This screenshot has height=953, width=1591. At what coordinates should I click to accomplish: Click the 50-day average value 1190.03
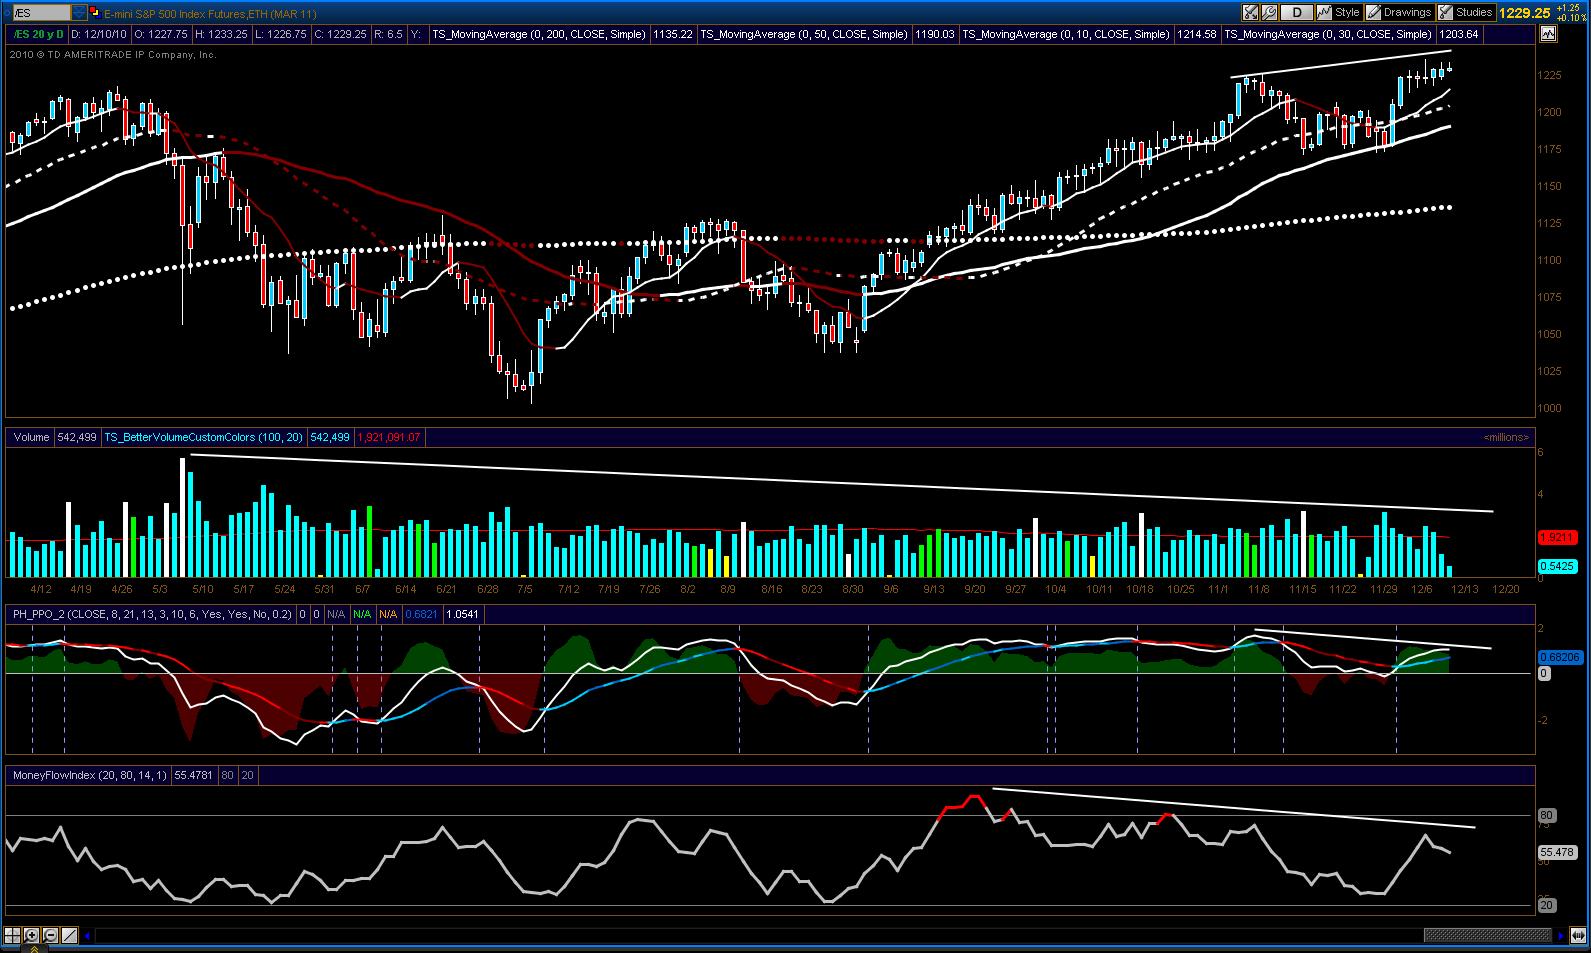[x=935, y=34]
